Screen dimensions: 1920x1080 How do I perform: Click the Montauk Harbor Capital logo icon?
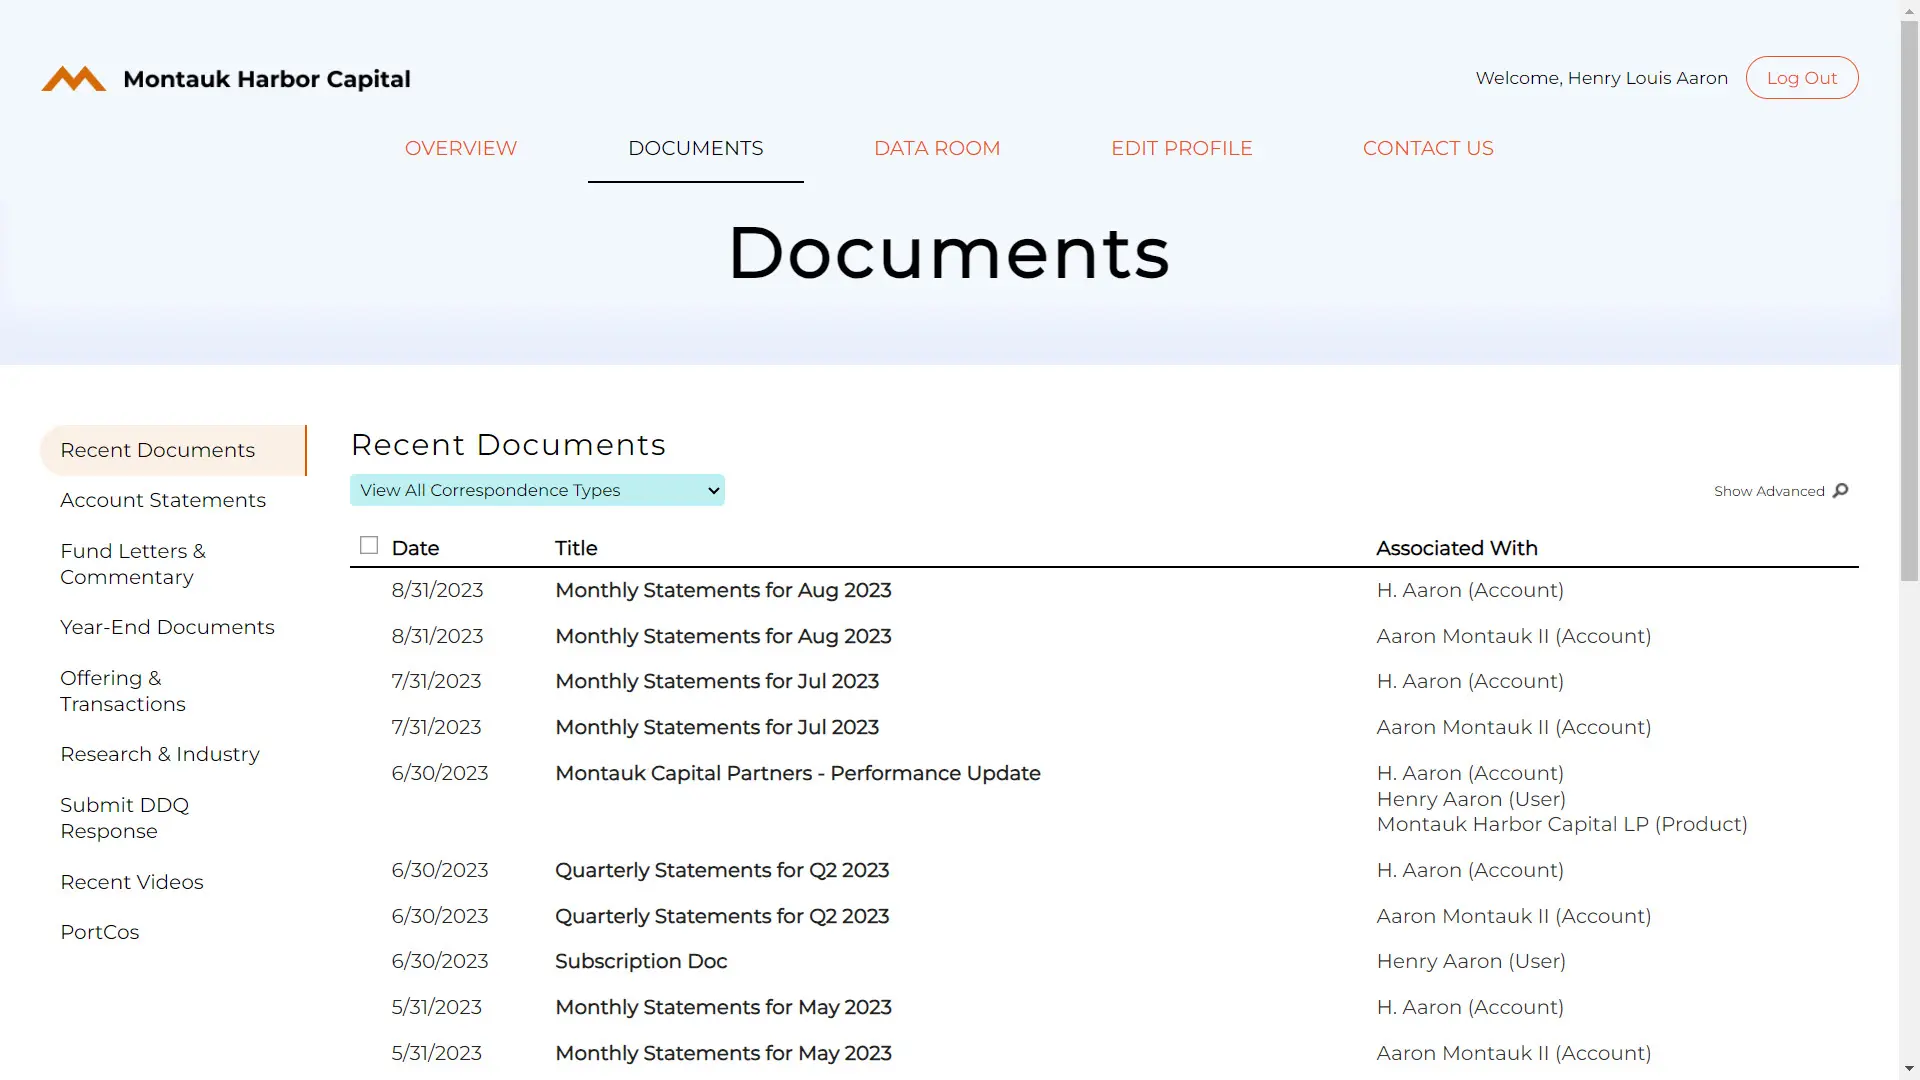pos(73,79)
